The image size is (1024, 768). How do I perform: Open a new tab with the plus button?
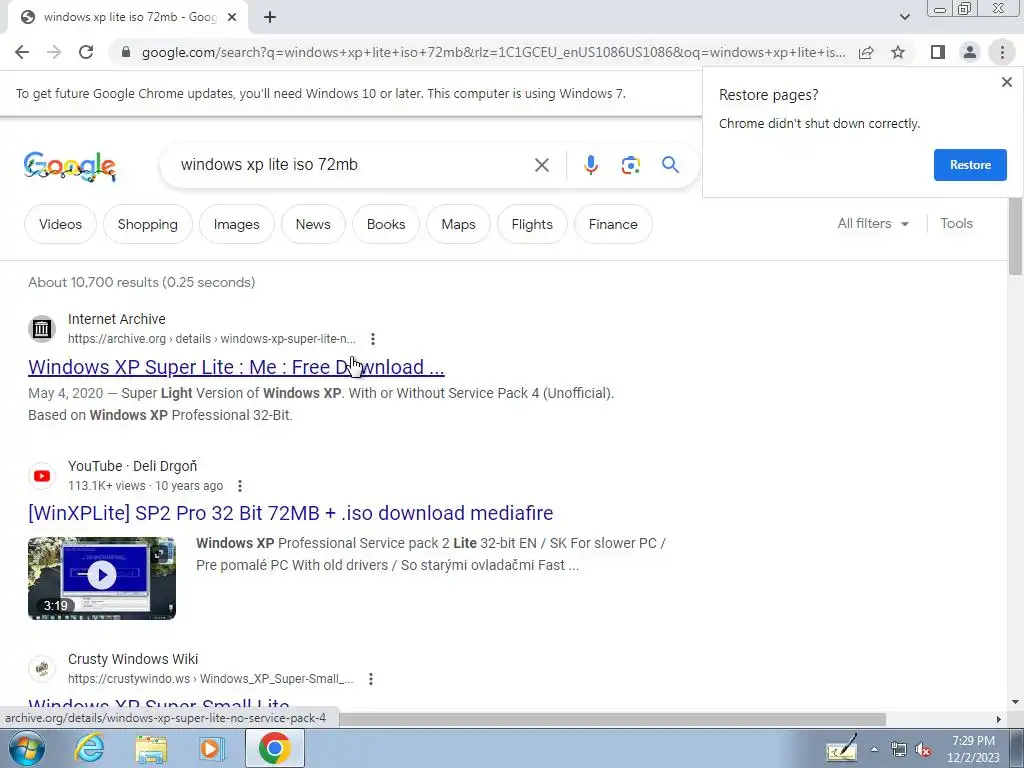[x=270, y=18]
